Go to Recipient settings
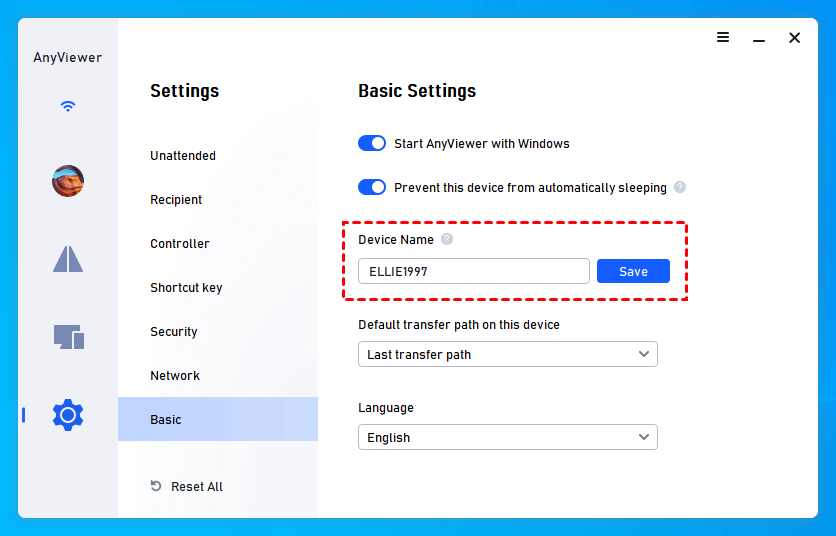 tap(176, 199)
